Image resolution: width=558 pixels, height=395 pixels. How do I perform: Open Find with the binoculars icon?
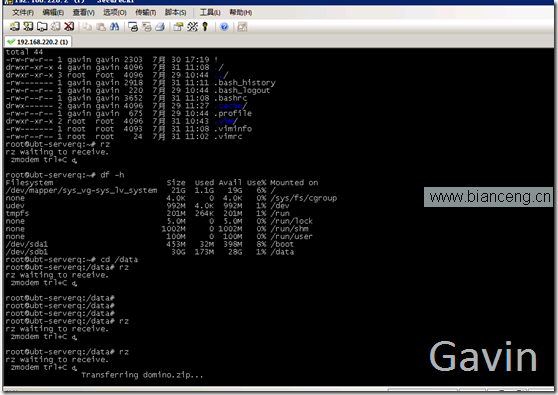115,26
